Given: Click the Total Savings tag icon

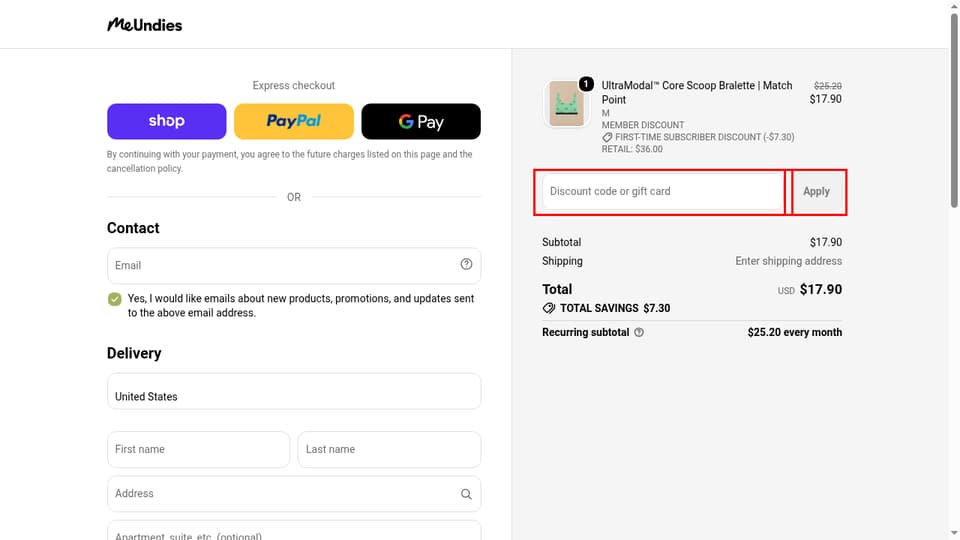Looking at the screenshot, I should point(549,308).
